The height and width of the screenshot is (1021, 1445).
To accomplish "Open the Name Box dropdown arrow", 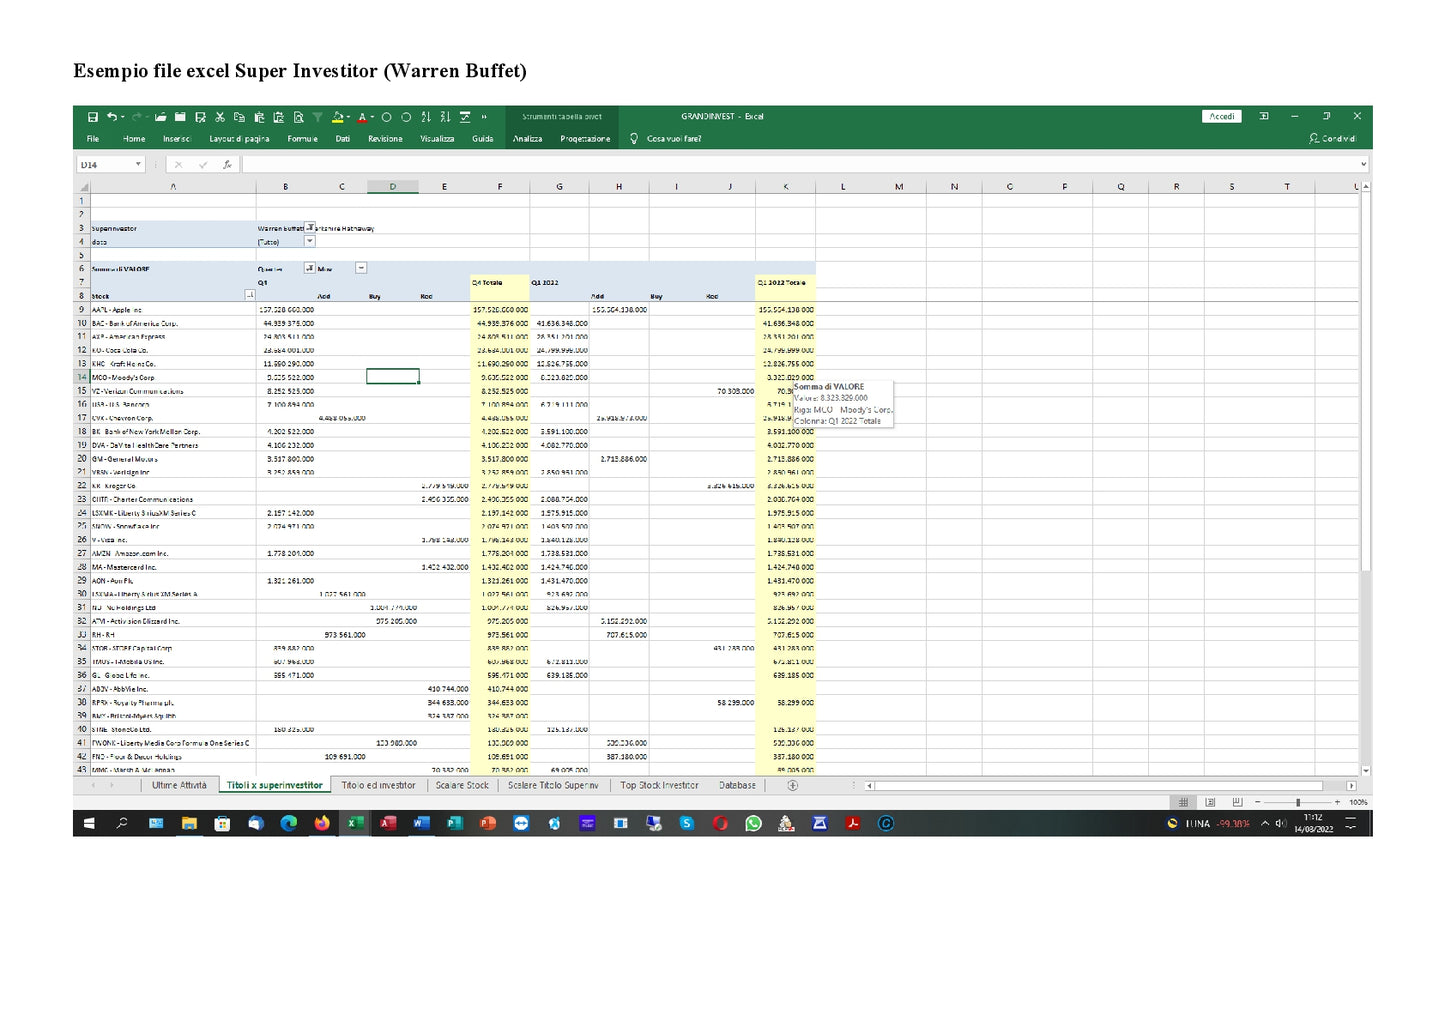I will pyautogui.click(x=138, y=165).
